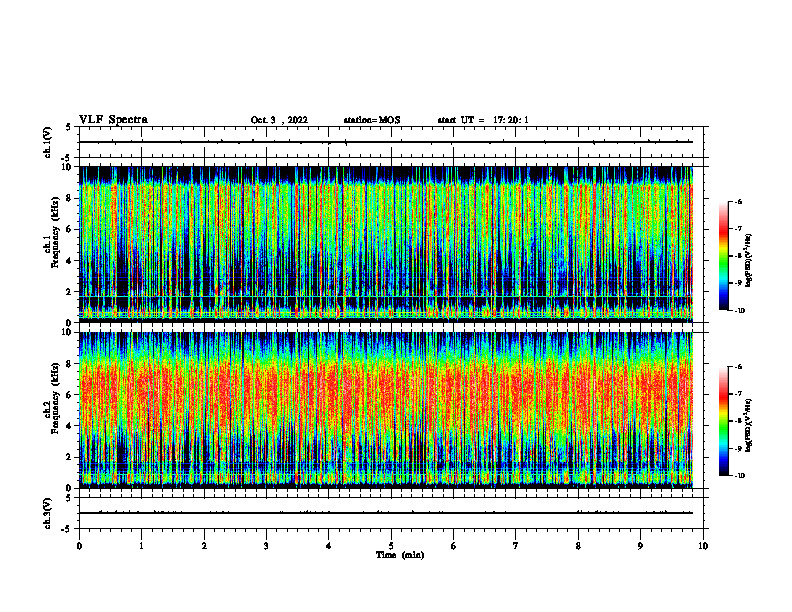
Task: Click the "-7" label on ch.2 colorbar
Action: [x=738, y=394]
